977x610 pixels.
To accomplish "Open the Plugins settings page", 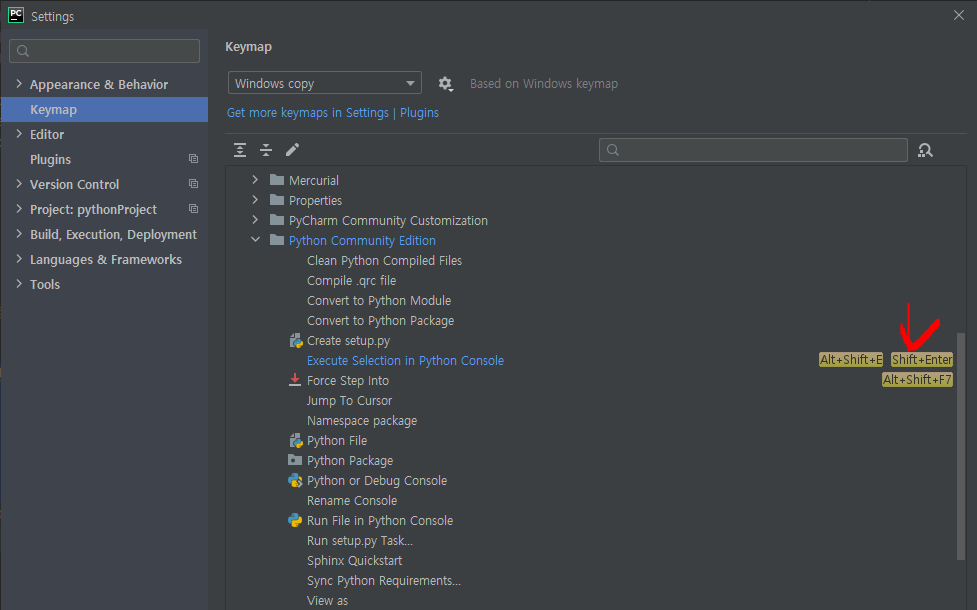I will point(50,160).
